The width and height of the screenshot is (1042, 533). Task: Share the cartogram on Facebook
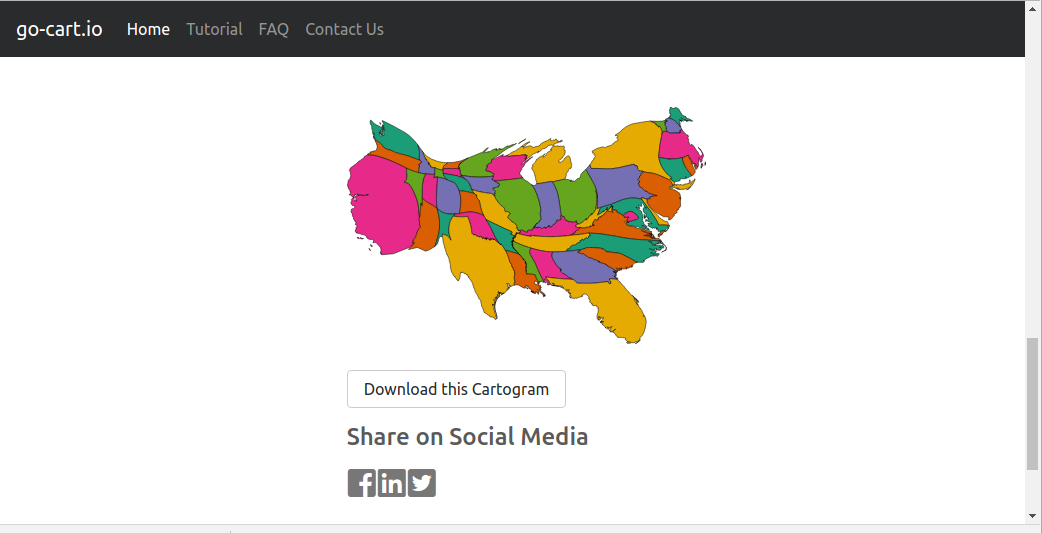pos(361,482)
